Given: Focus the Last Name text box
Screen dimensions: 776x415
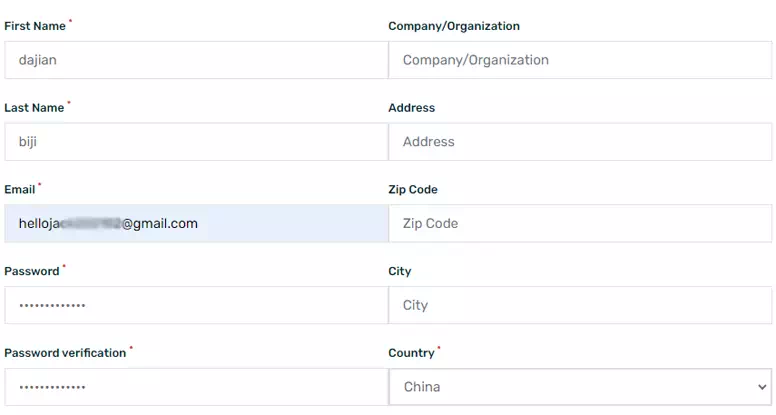Looking at the screenshot, I should click(x=195, y=142).
